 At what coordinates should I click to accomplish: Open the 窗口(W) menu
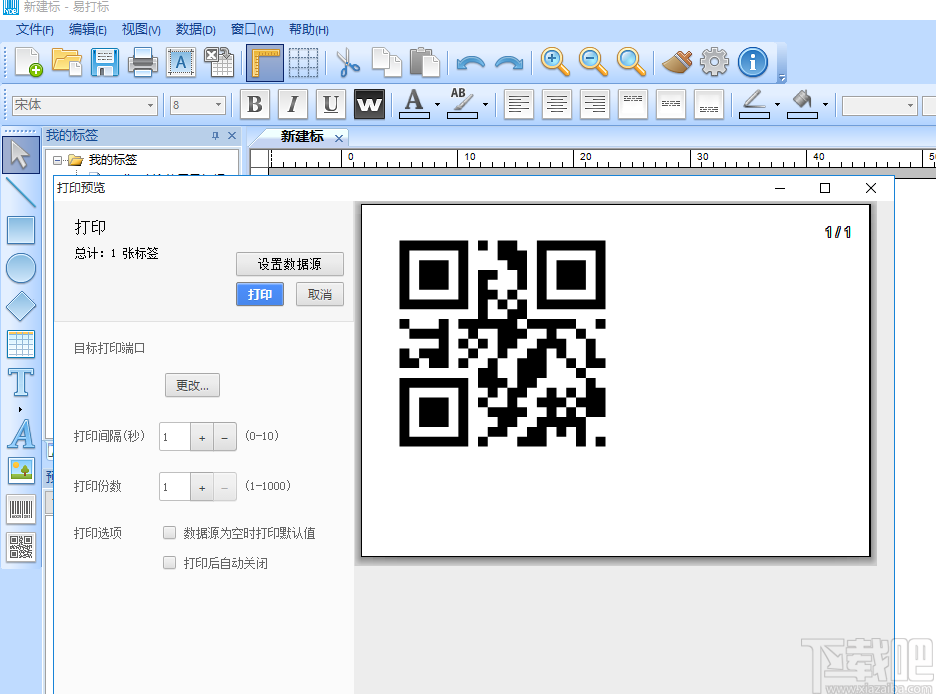(x=253, y=29)
